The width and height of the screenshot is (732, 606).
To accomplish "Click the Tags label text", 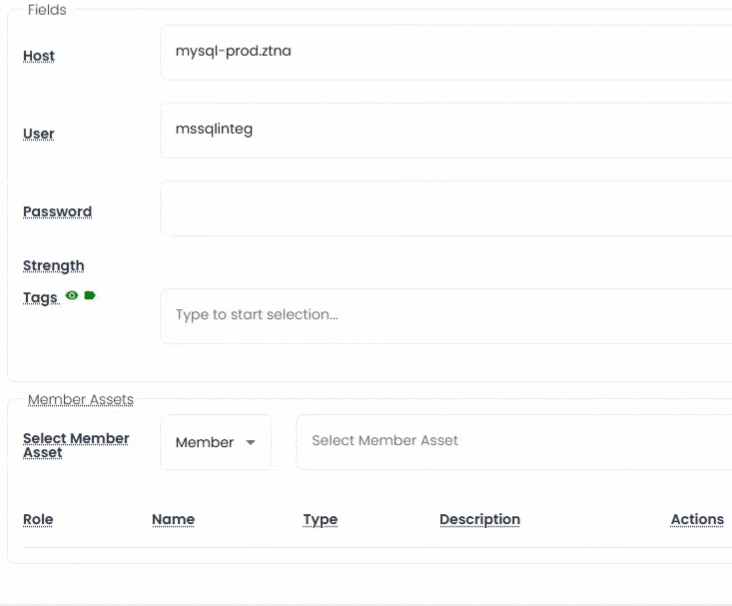I will click(40, 298).
